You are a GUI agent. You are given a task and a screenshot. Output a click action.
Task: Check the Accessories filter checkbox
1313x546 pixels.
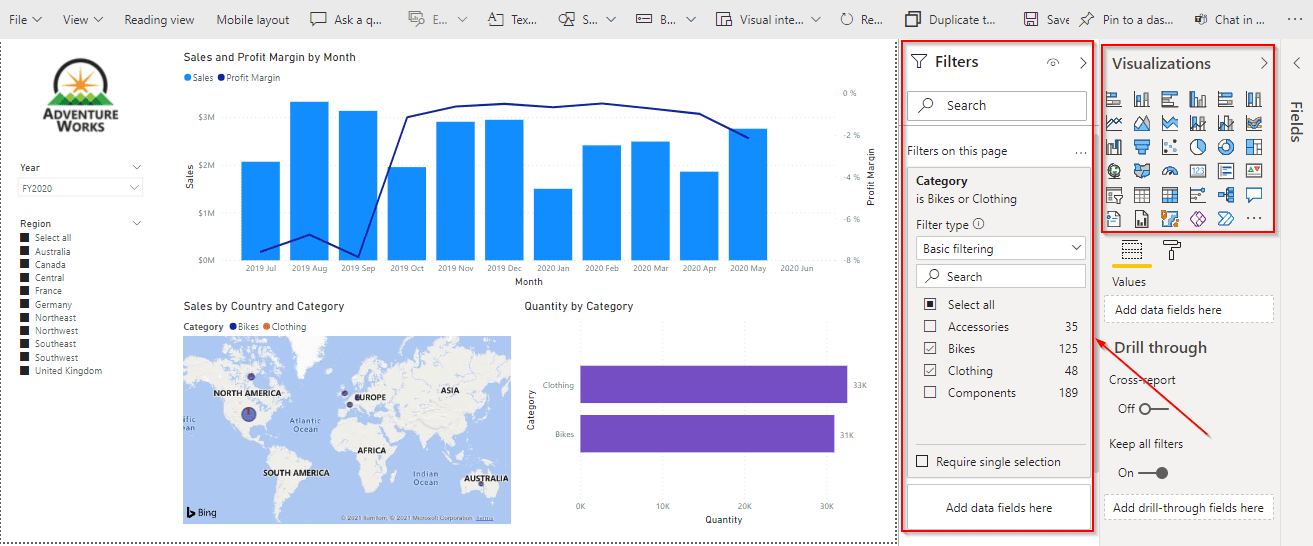click(930, 327)
